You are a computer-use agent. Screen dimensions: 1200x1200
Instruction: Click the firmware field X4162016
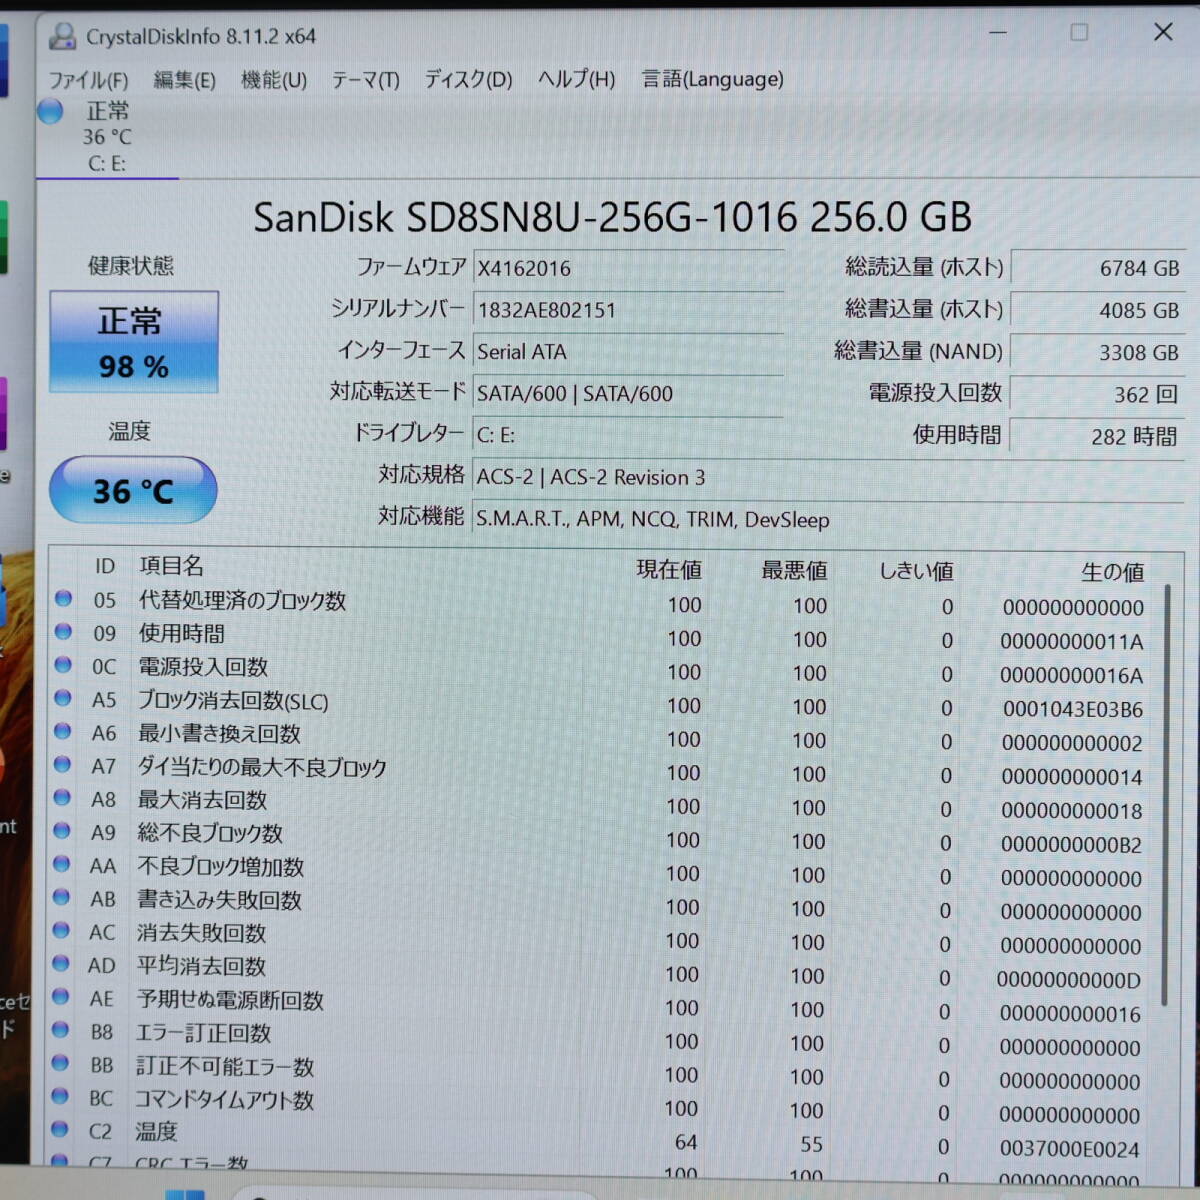point(628,268)
